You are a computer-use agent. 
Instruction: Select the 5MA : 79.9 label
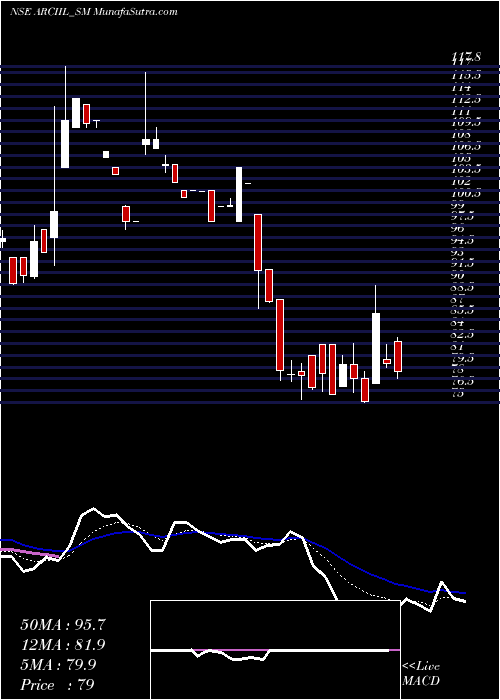click(58, 665)
